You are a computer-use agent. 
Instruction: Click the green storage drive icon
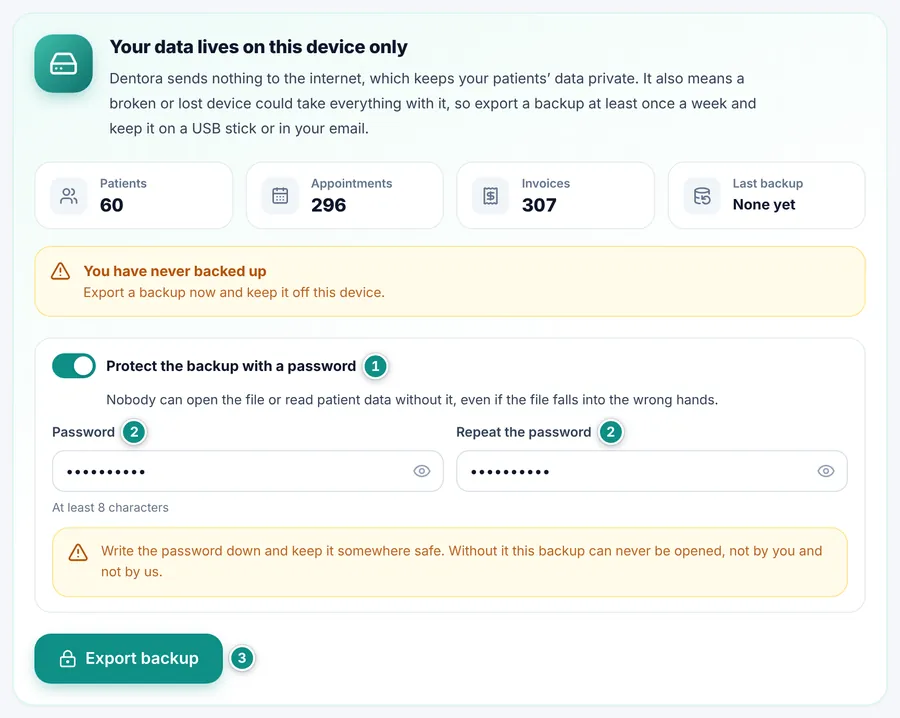click(63, 63)
